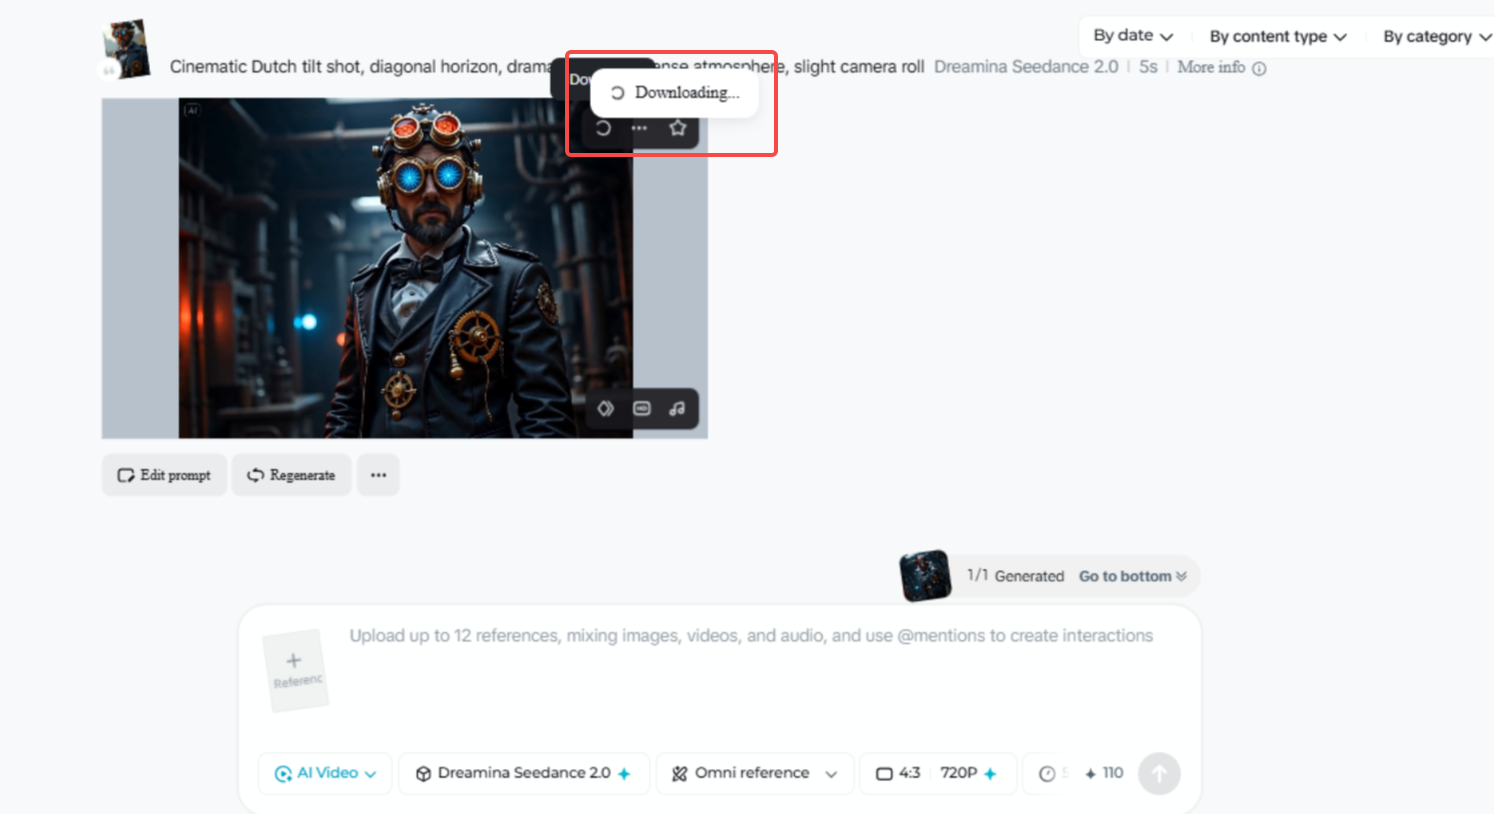The image size is (1494, 814).
Task: Click the steampunk video preview
Action: 404,268
